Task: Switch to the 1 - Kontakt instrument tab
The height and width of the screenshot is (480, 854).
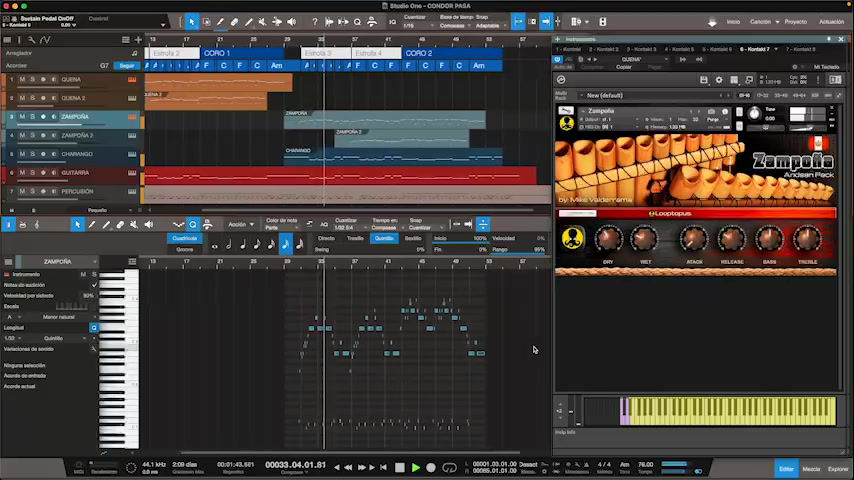Action: point(568,50)
